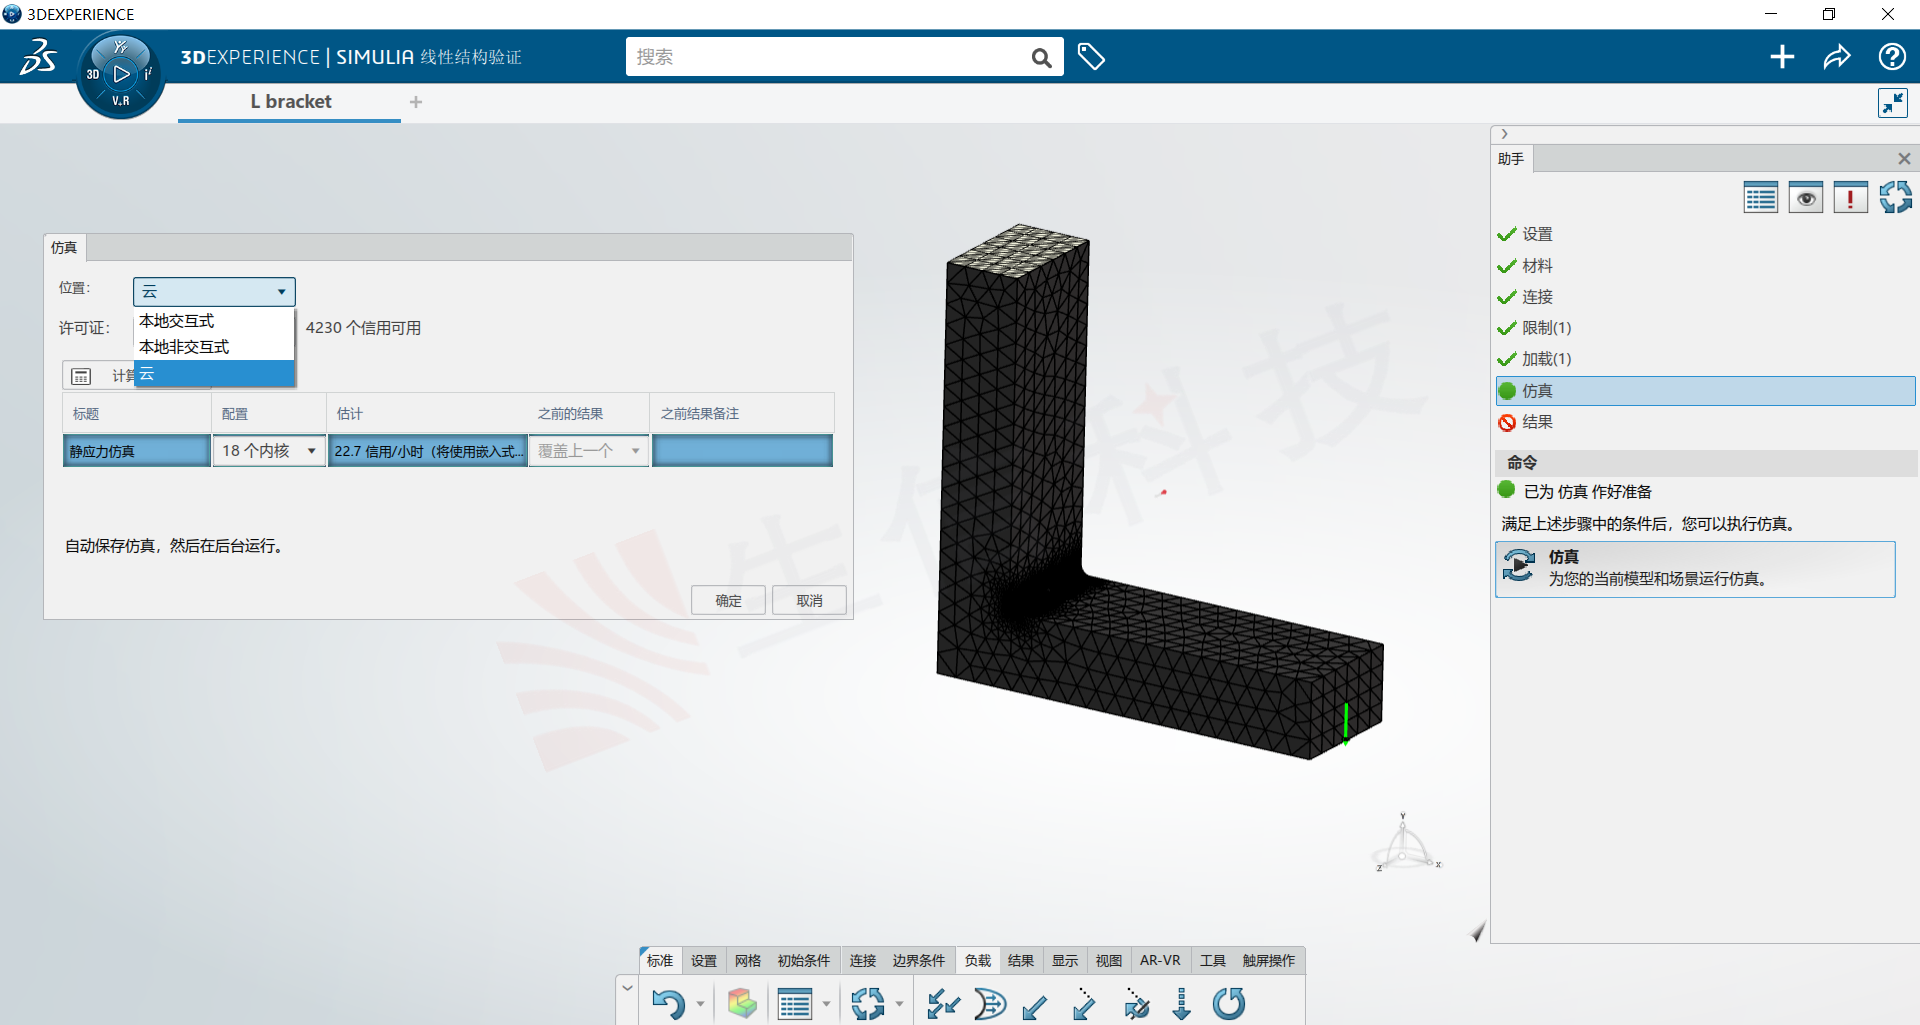This screenshot has height=1025, width=1920.
Task: Open the 覆盖上一个 previous results dropdown
Action: 589,451
